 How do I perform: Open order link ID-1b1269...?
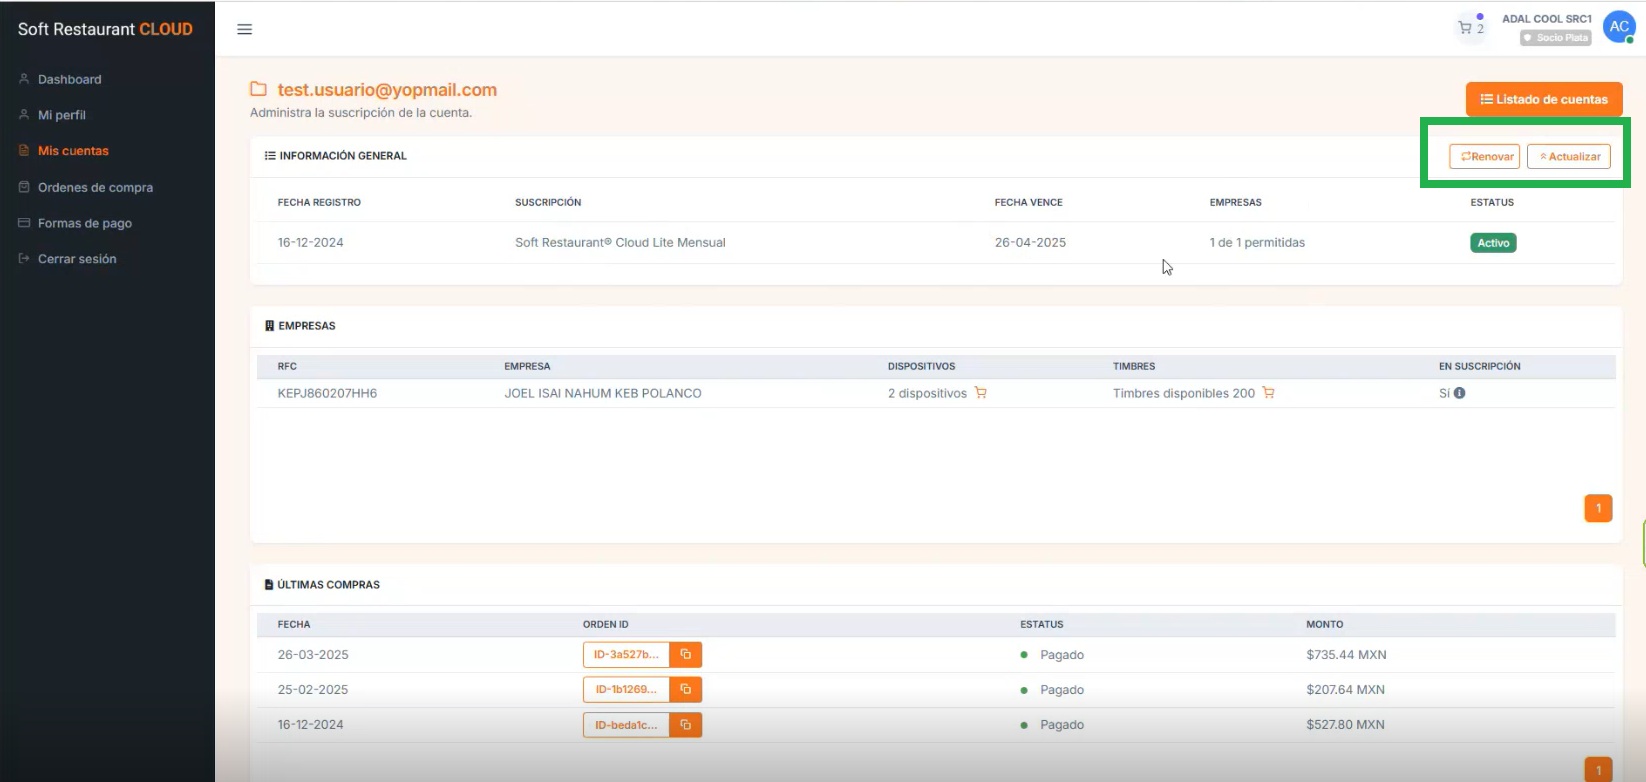626,690
